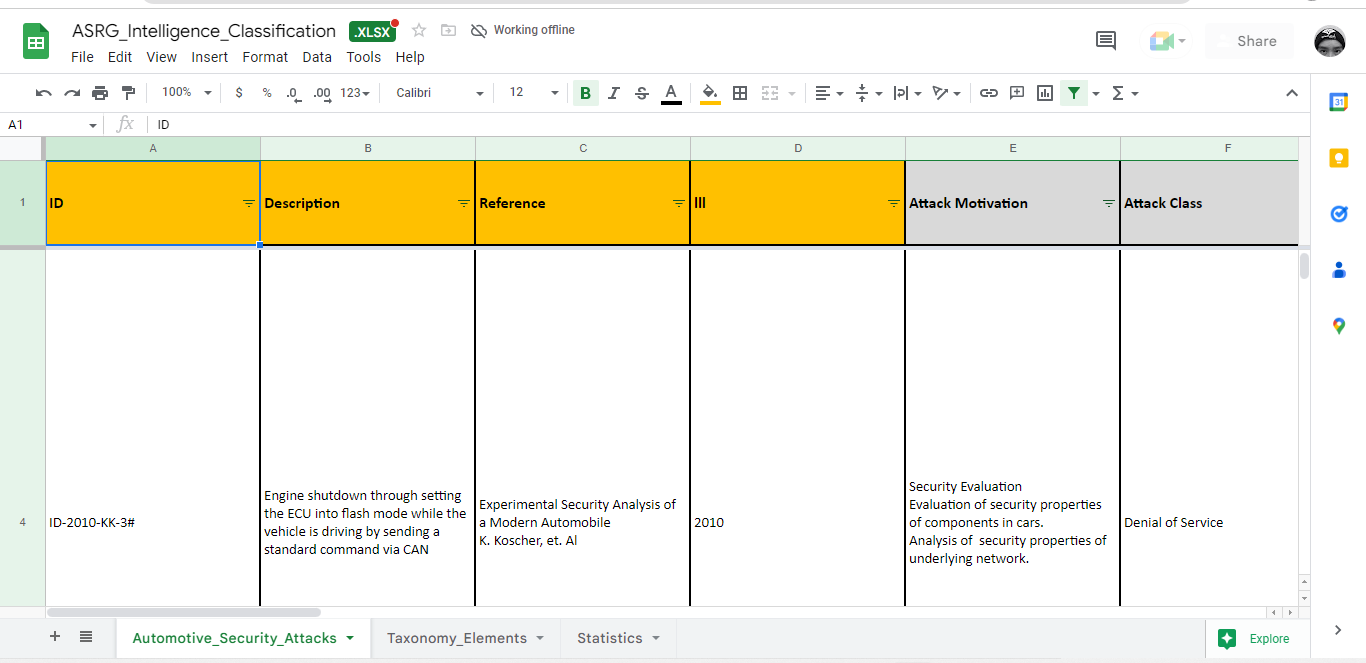Open filter on Description column

coord(464,203)
